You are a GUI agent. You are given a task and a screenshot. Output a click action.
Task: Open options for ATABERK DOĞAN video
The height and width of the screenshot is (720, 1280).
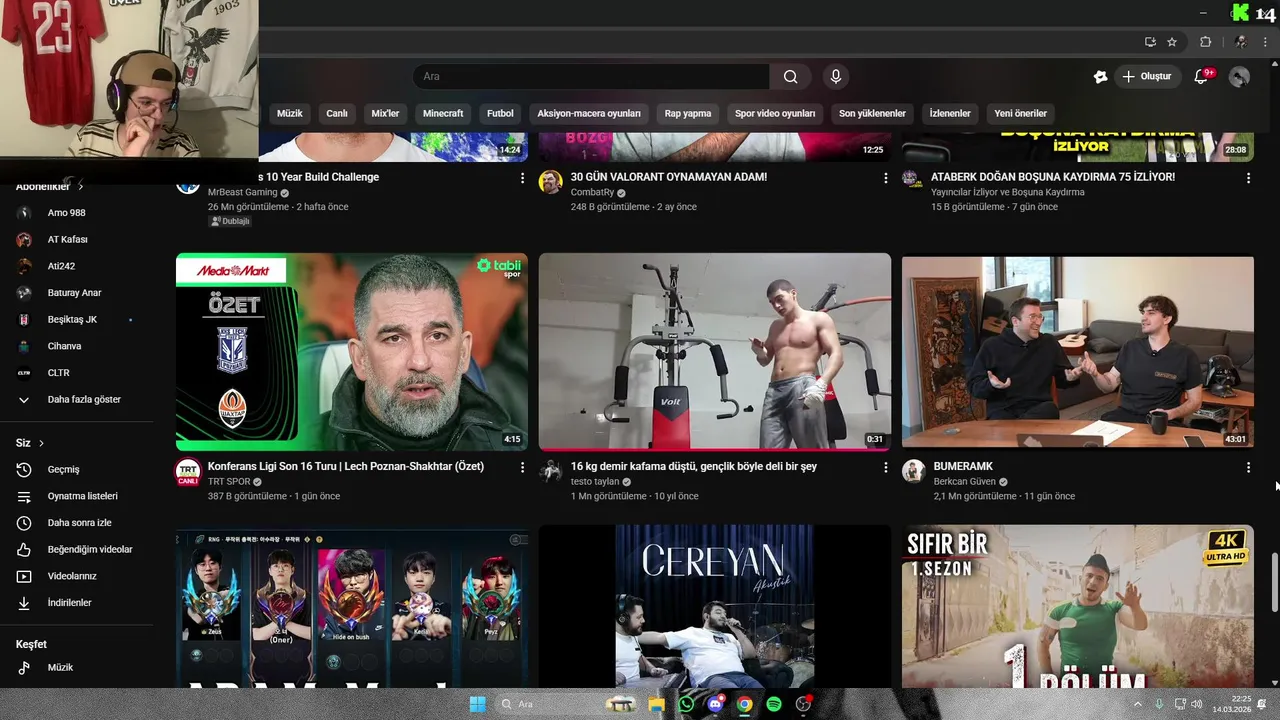coord(1248,178)
